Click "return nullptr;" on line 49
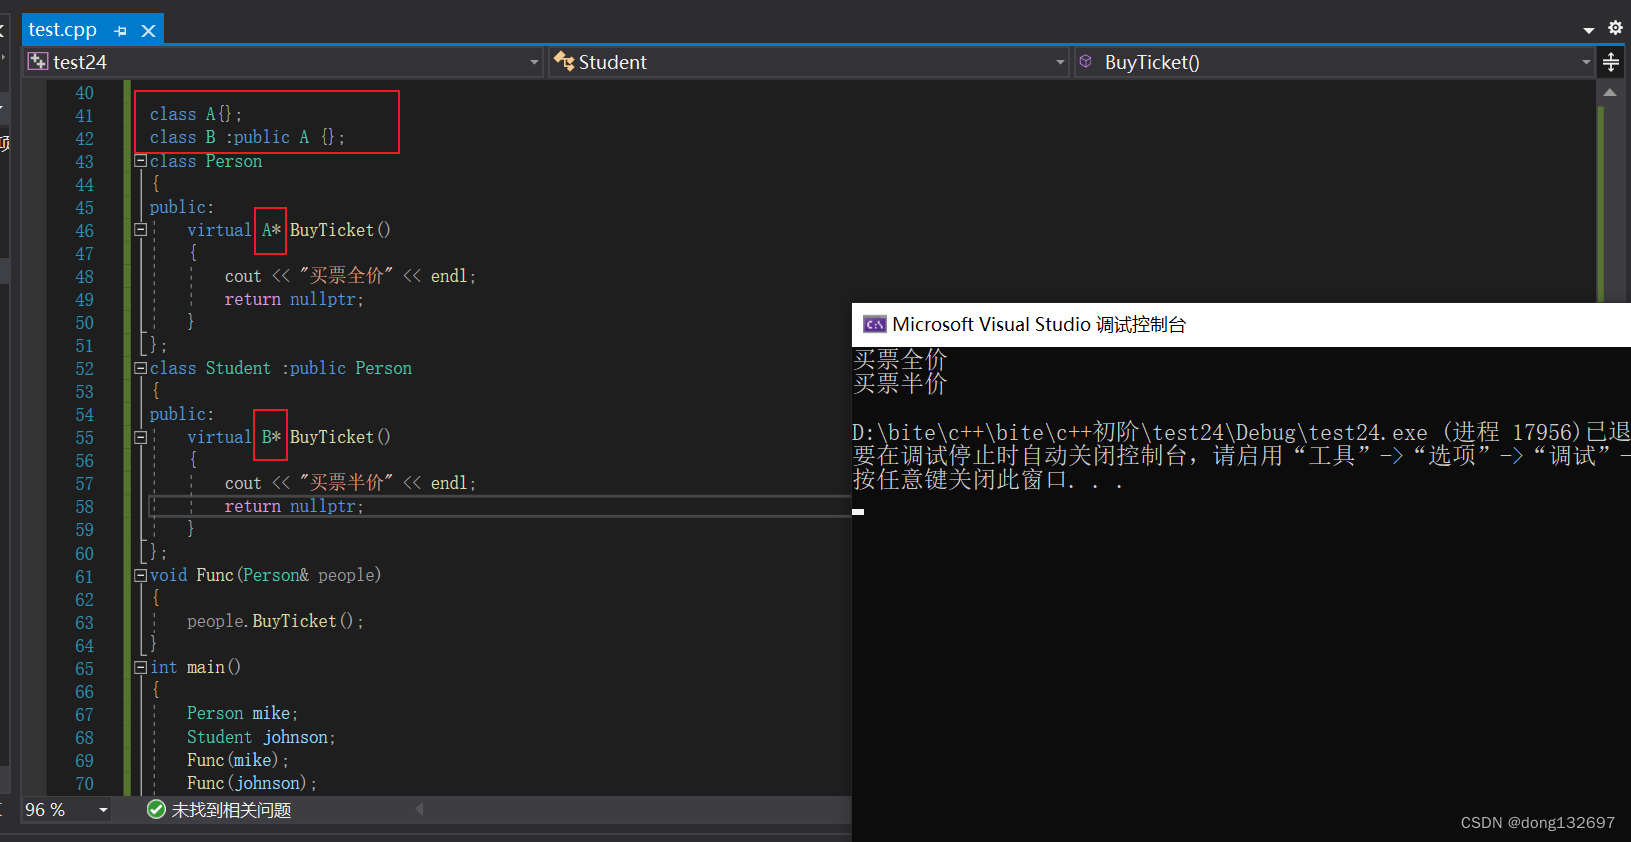This screenshot has width=1631, height=842. [294, 299]
